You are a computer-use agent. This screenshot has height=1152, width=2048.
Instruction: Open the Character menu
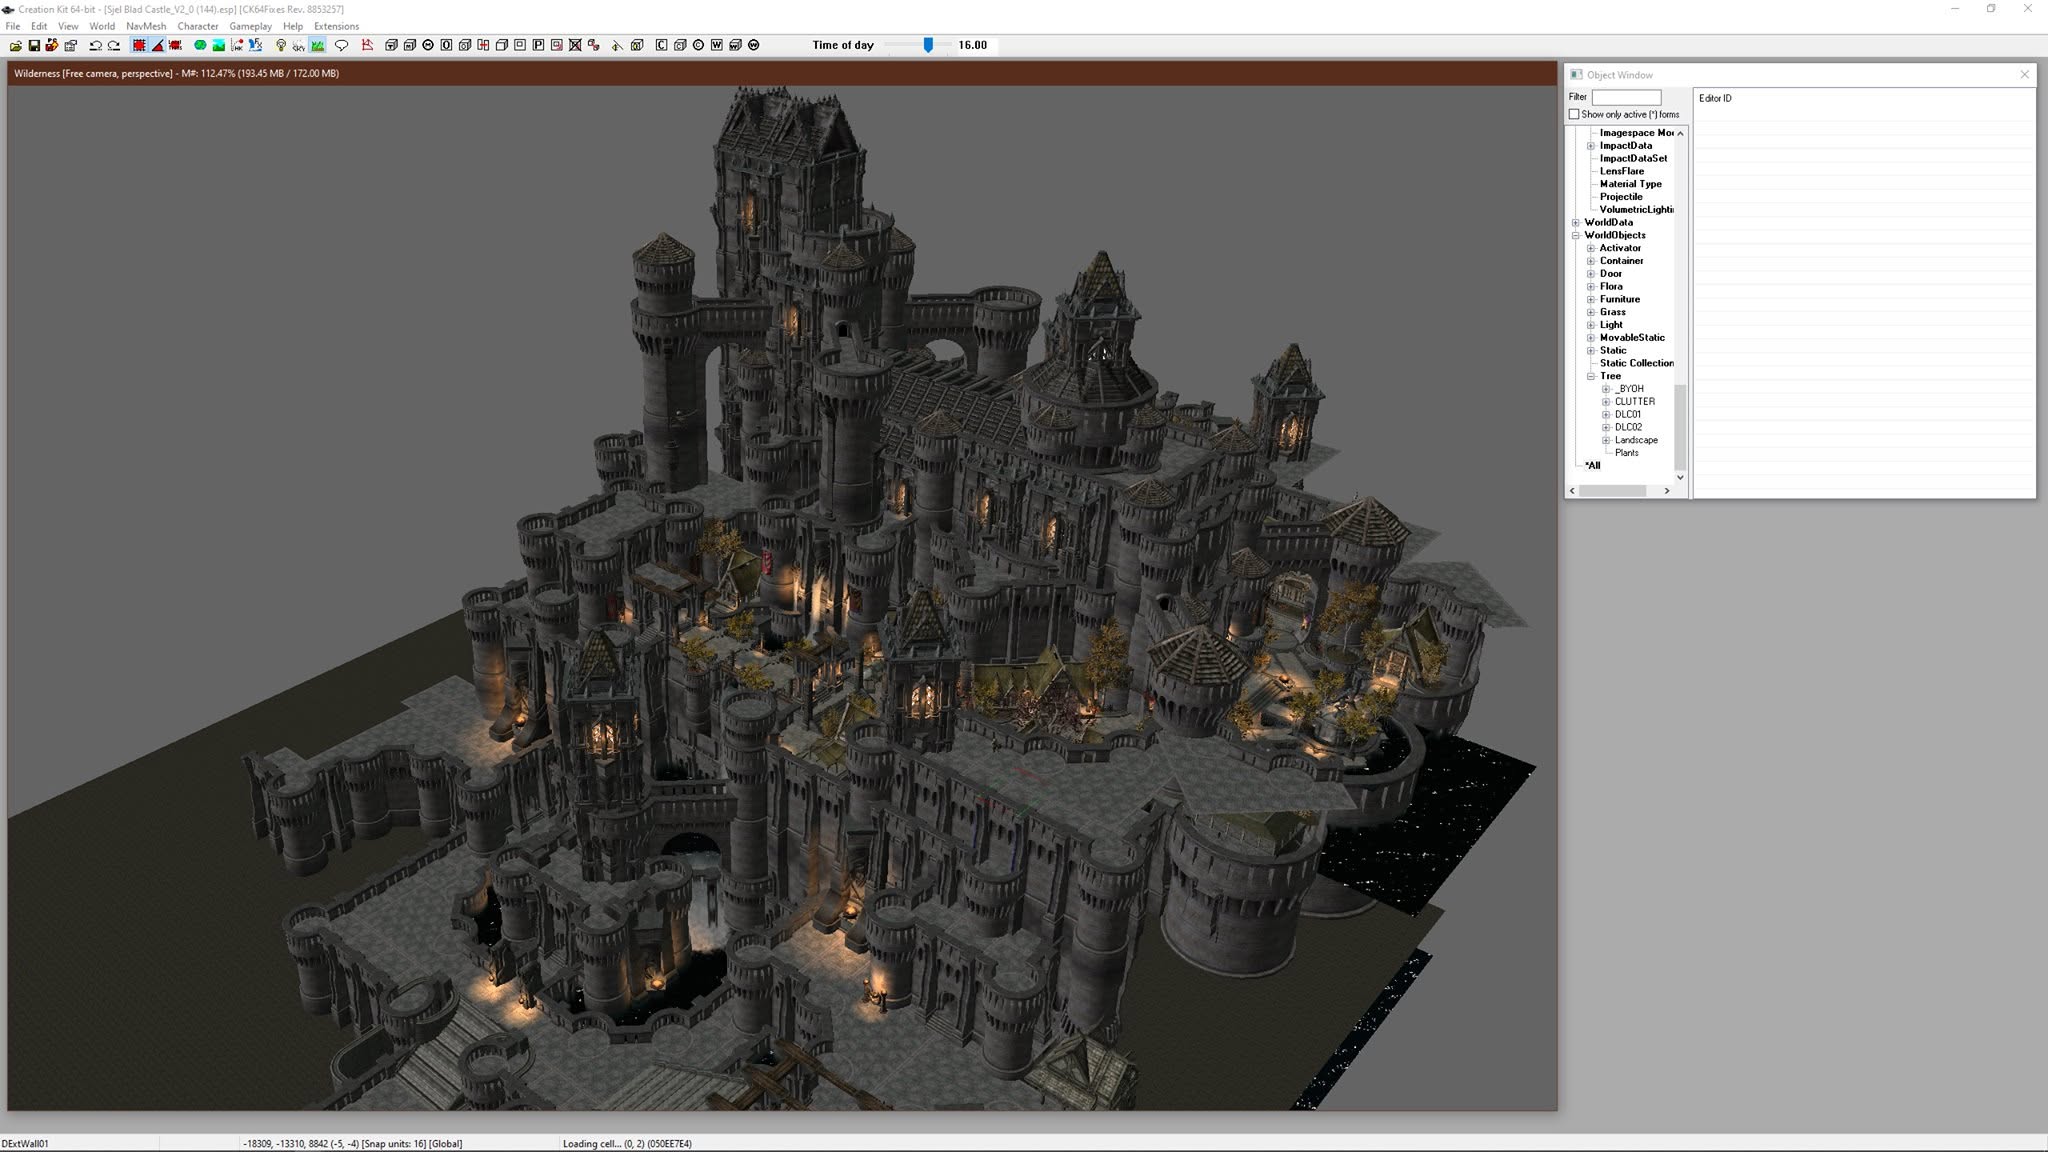click(198, 26)
